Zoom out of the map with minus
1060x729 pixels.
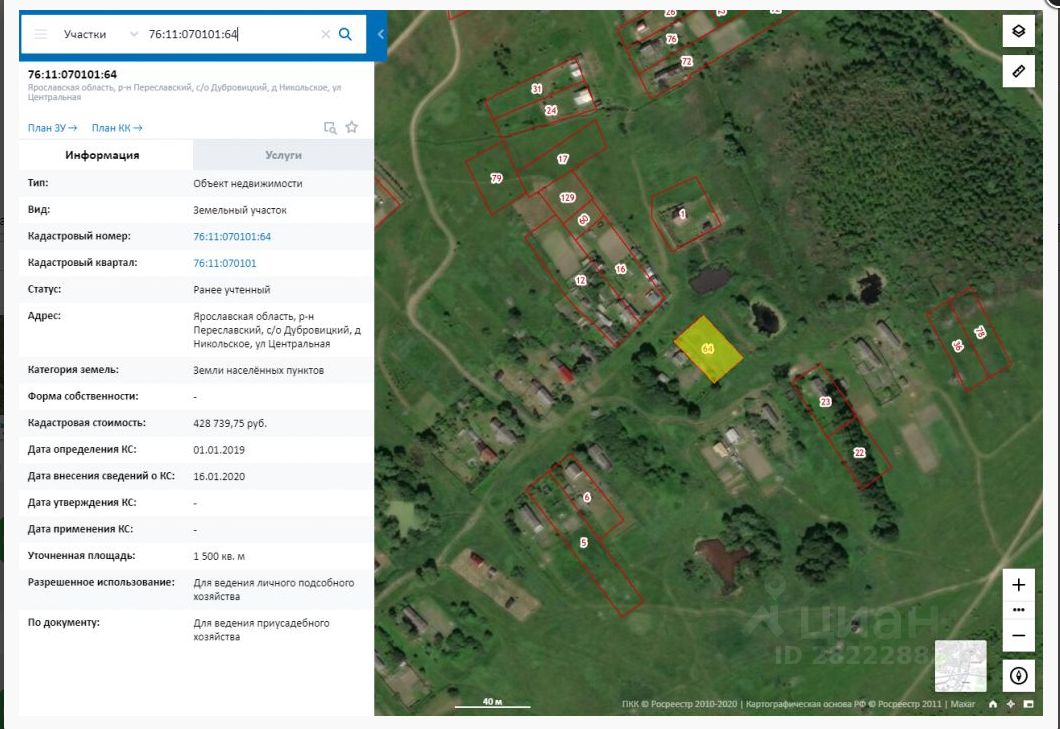[1018, 636]
